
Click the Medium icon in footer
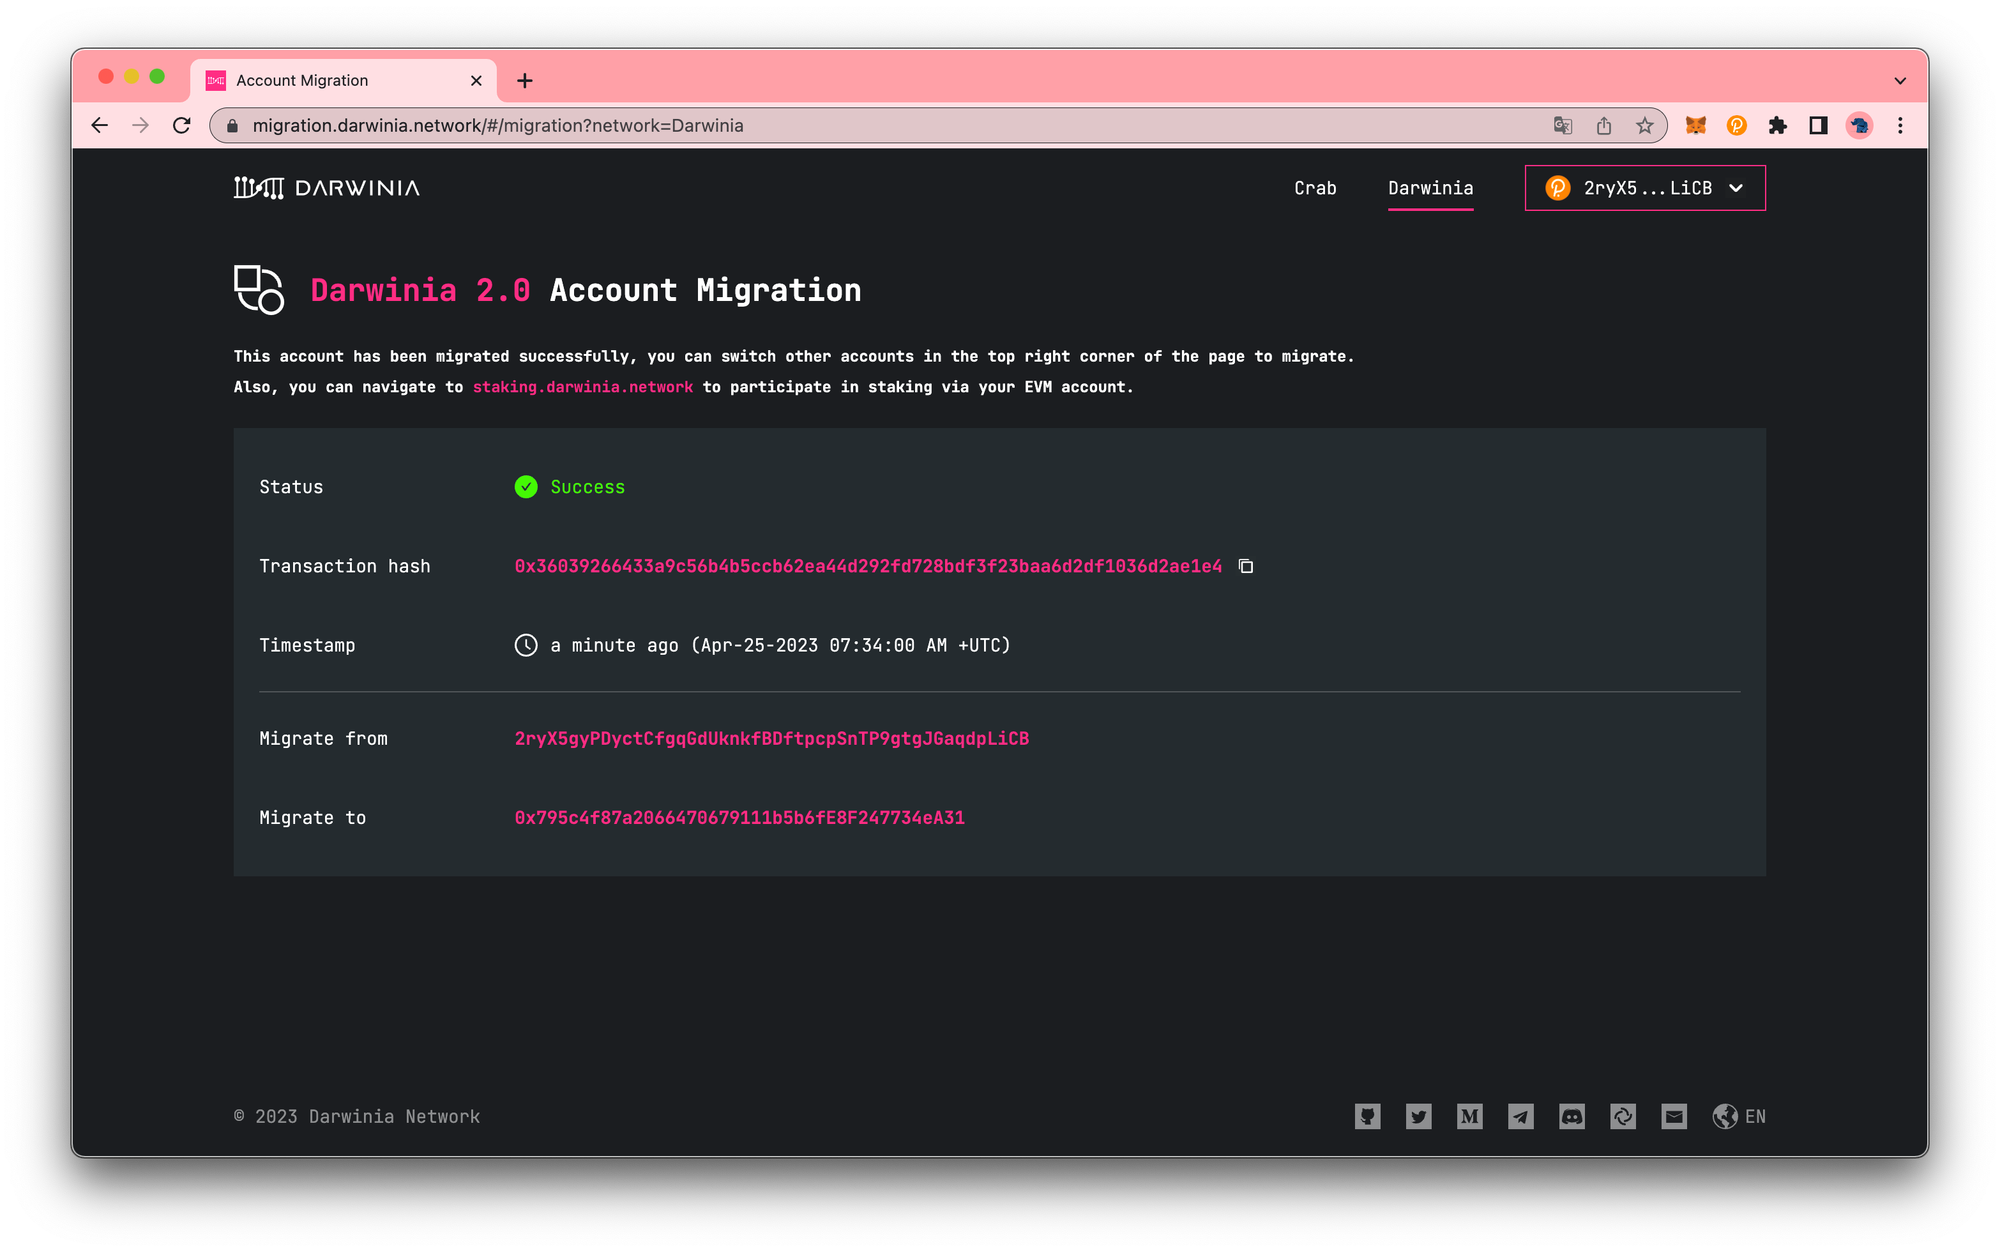1469,1115
